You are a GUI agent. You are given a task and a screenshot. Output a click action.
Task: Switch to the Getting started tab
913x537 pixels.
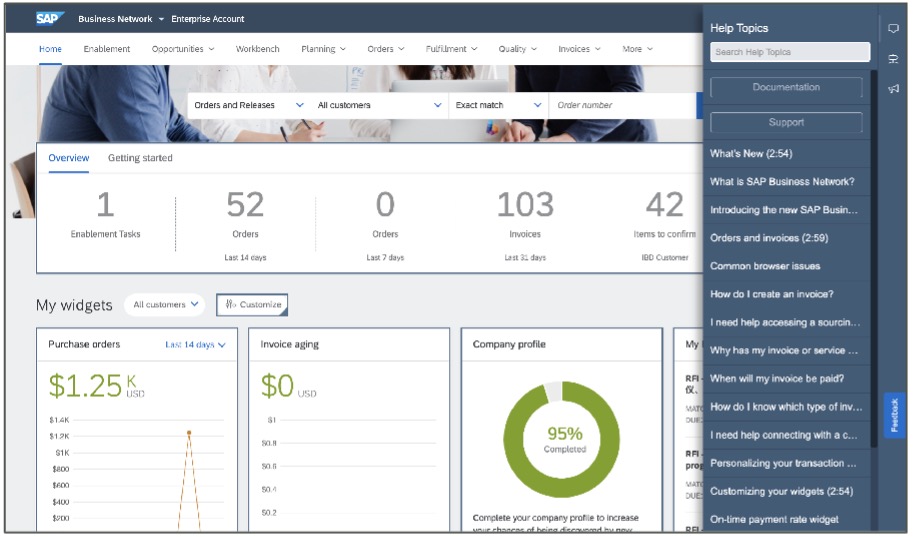[x=140, y=158]
